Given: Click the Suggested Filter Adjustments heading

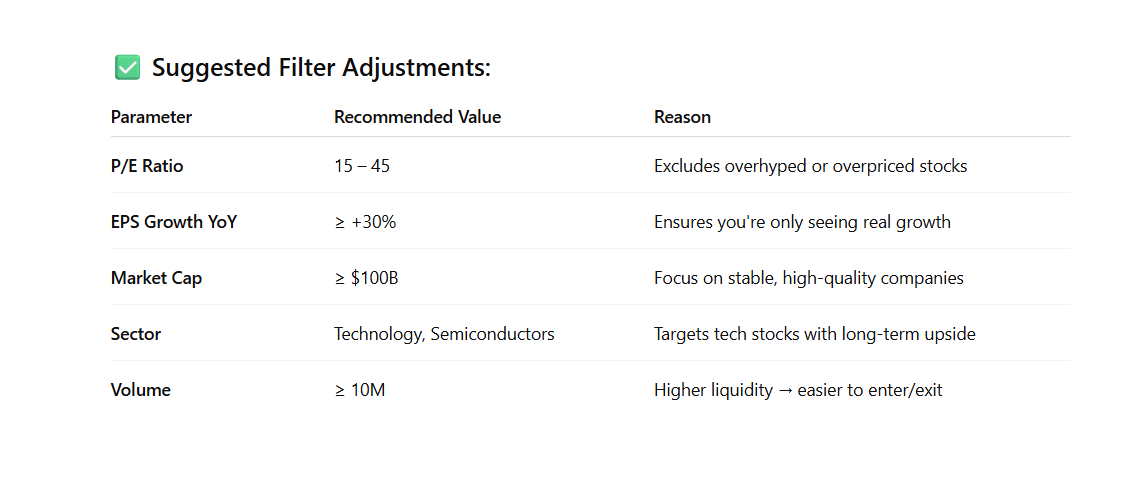Looking at the screenshot, I should [321, 68].
